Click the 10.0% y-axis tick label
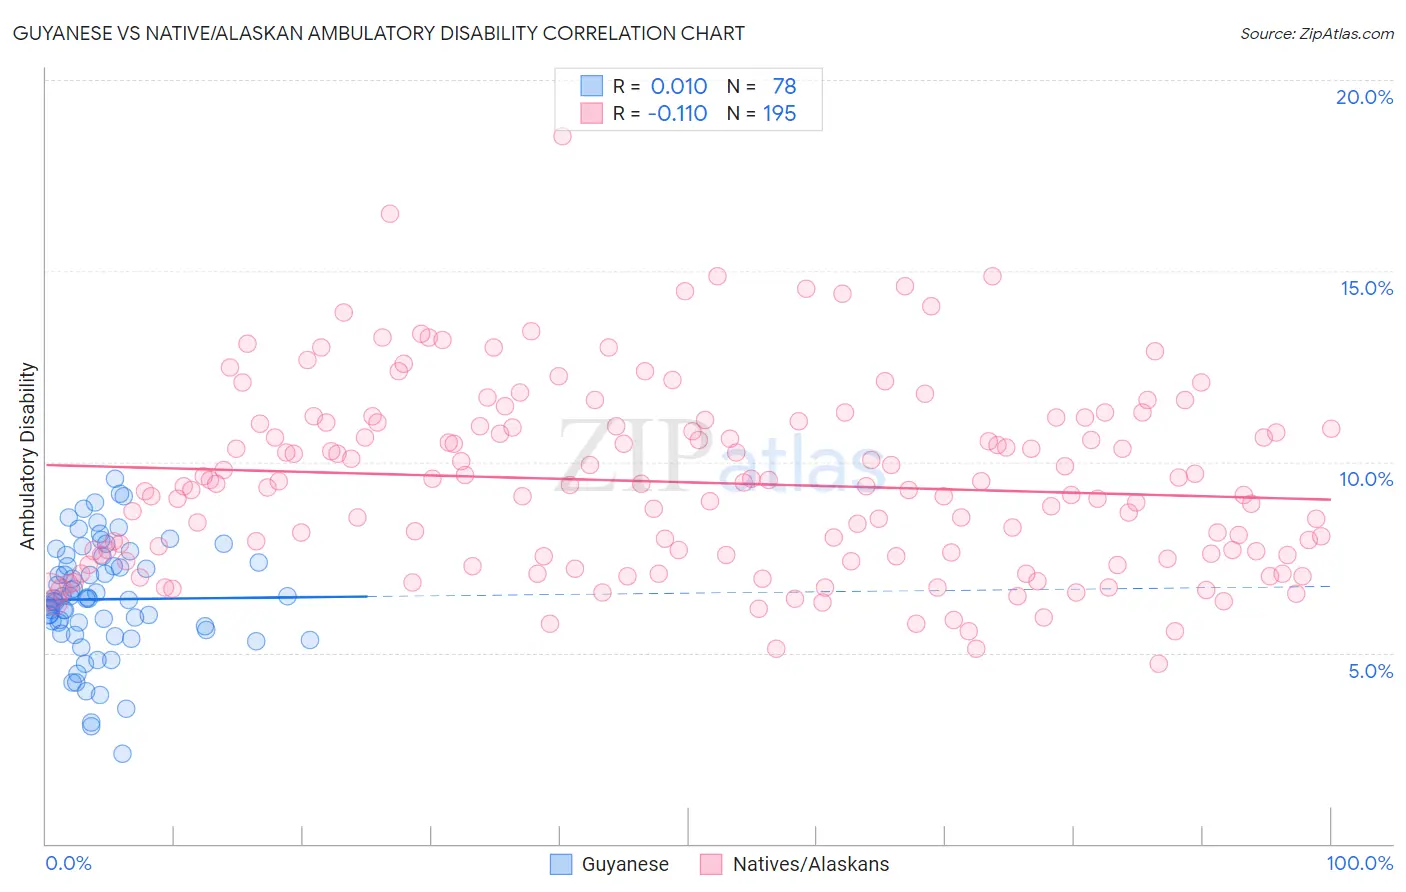The width and height of the screenshot is (1406, 892). pos(1366,479)
